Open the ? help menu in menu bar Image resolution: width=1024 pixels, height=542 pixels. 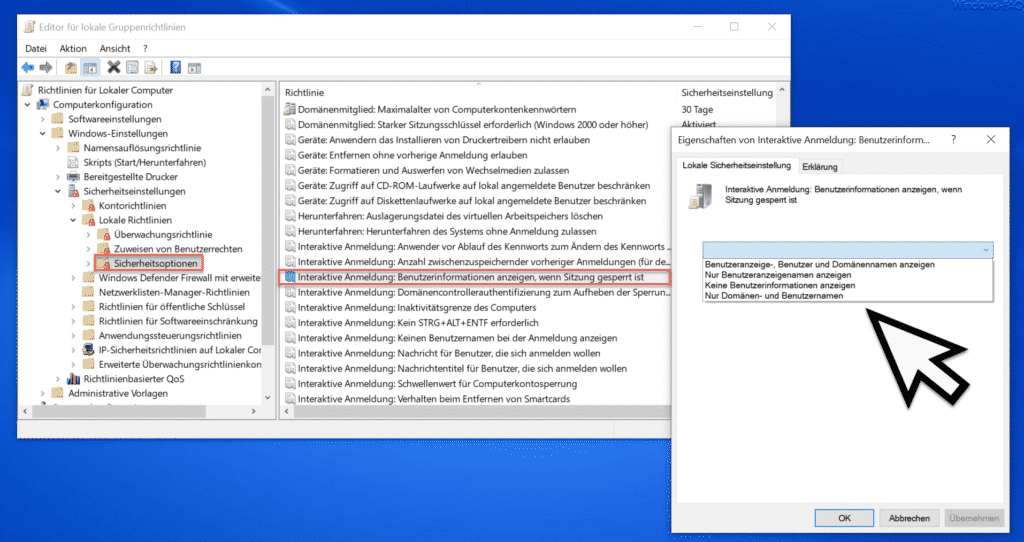coord(145,48)
